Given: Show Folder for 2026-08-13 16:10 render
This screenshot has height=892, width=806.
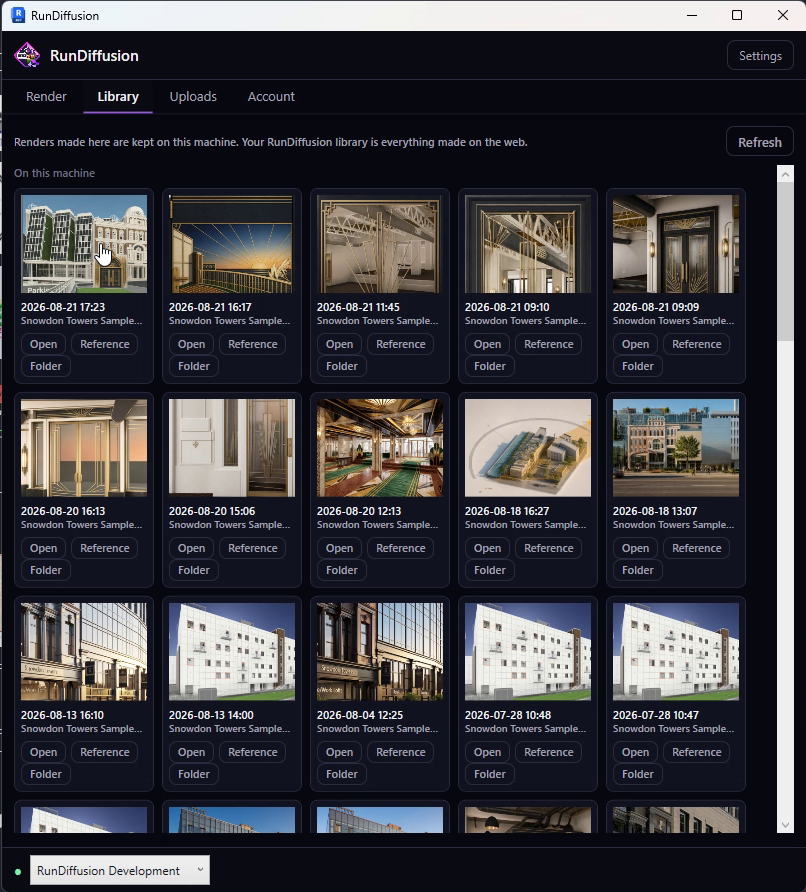Looking at the screenshot, I should (x=46, y=774).
